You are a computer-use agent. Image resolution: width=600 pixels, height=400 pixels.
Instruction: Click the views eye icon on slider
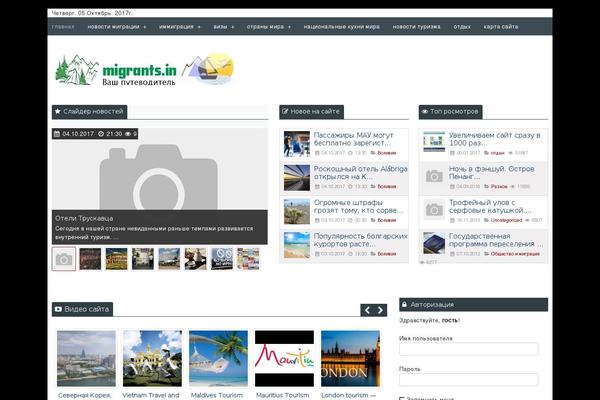(x=128, y=134)
